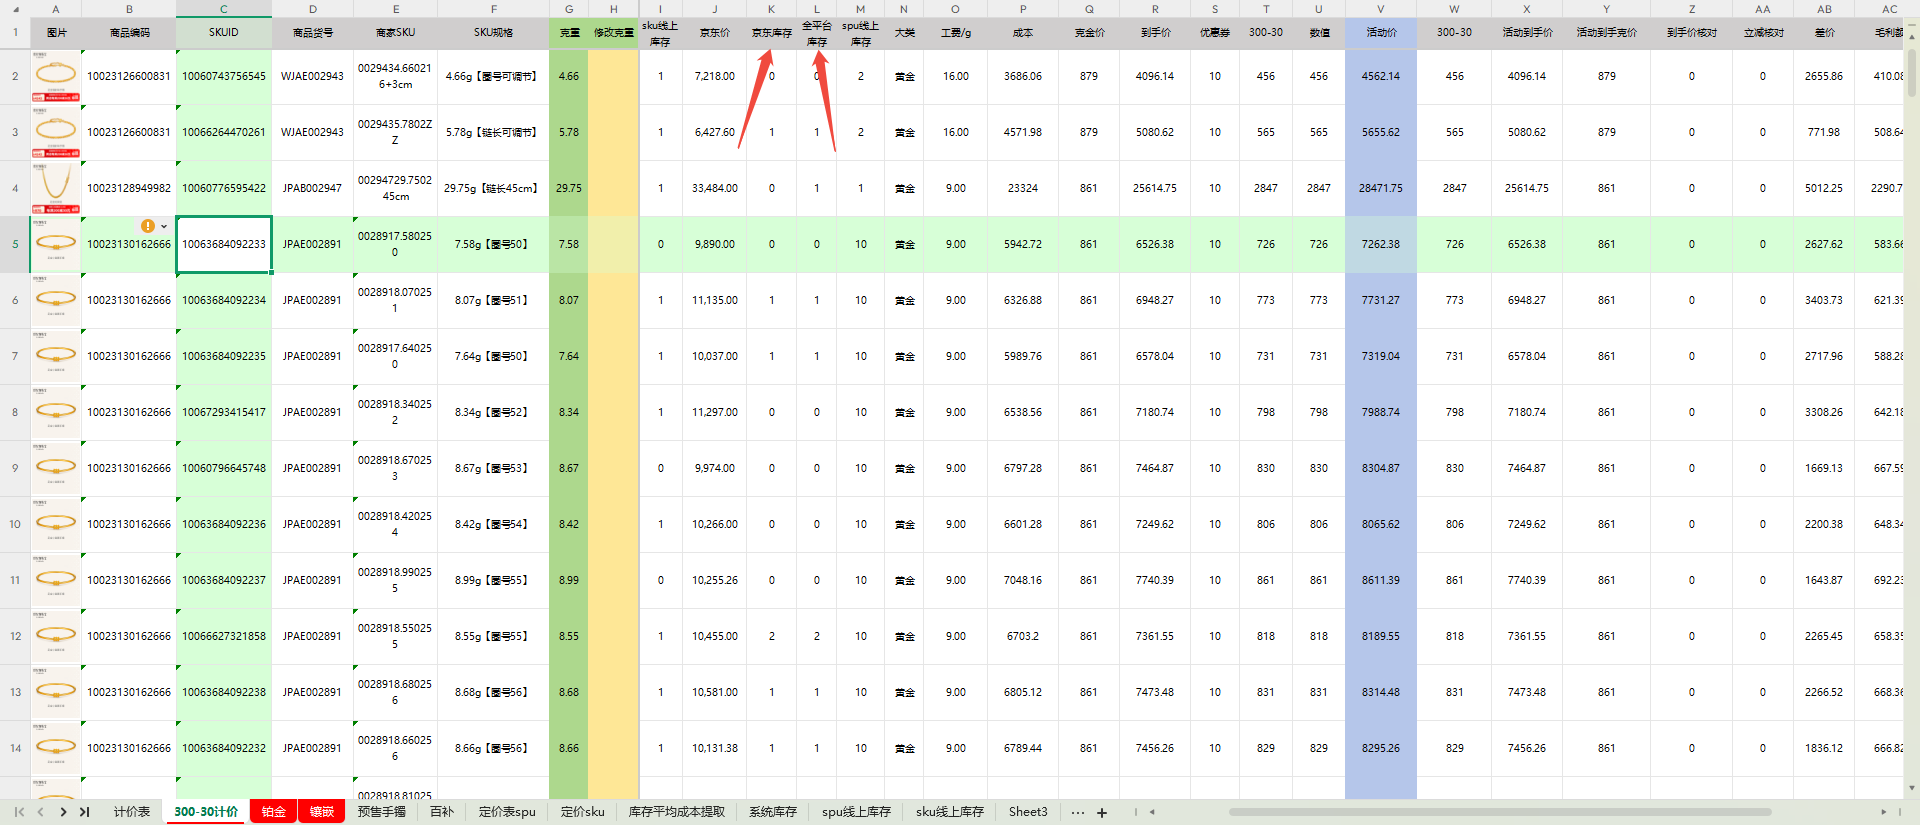The image size is (1920, 825).
Task: Jump to the last sheet using the navigation arrow
Action: click(x=85, y=812)
